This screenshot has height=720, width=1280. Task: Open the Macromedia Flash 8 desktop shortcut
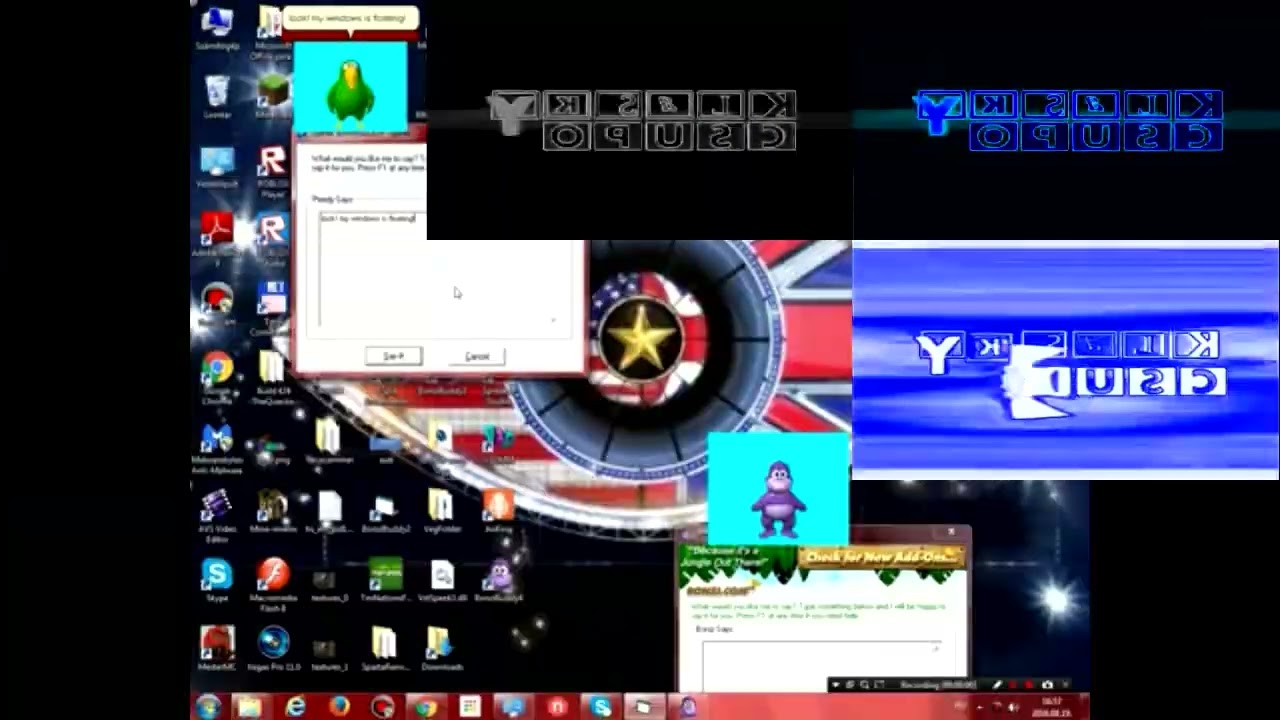273,583
